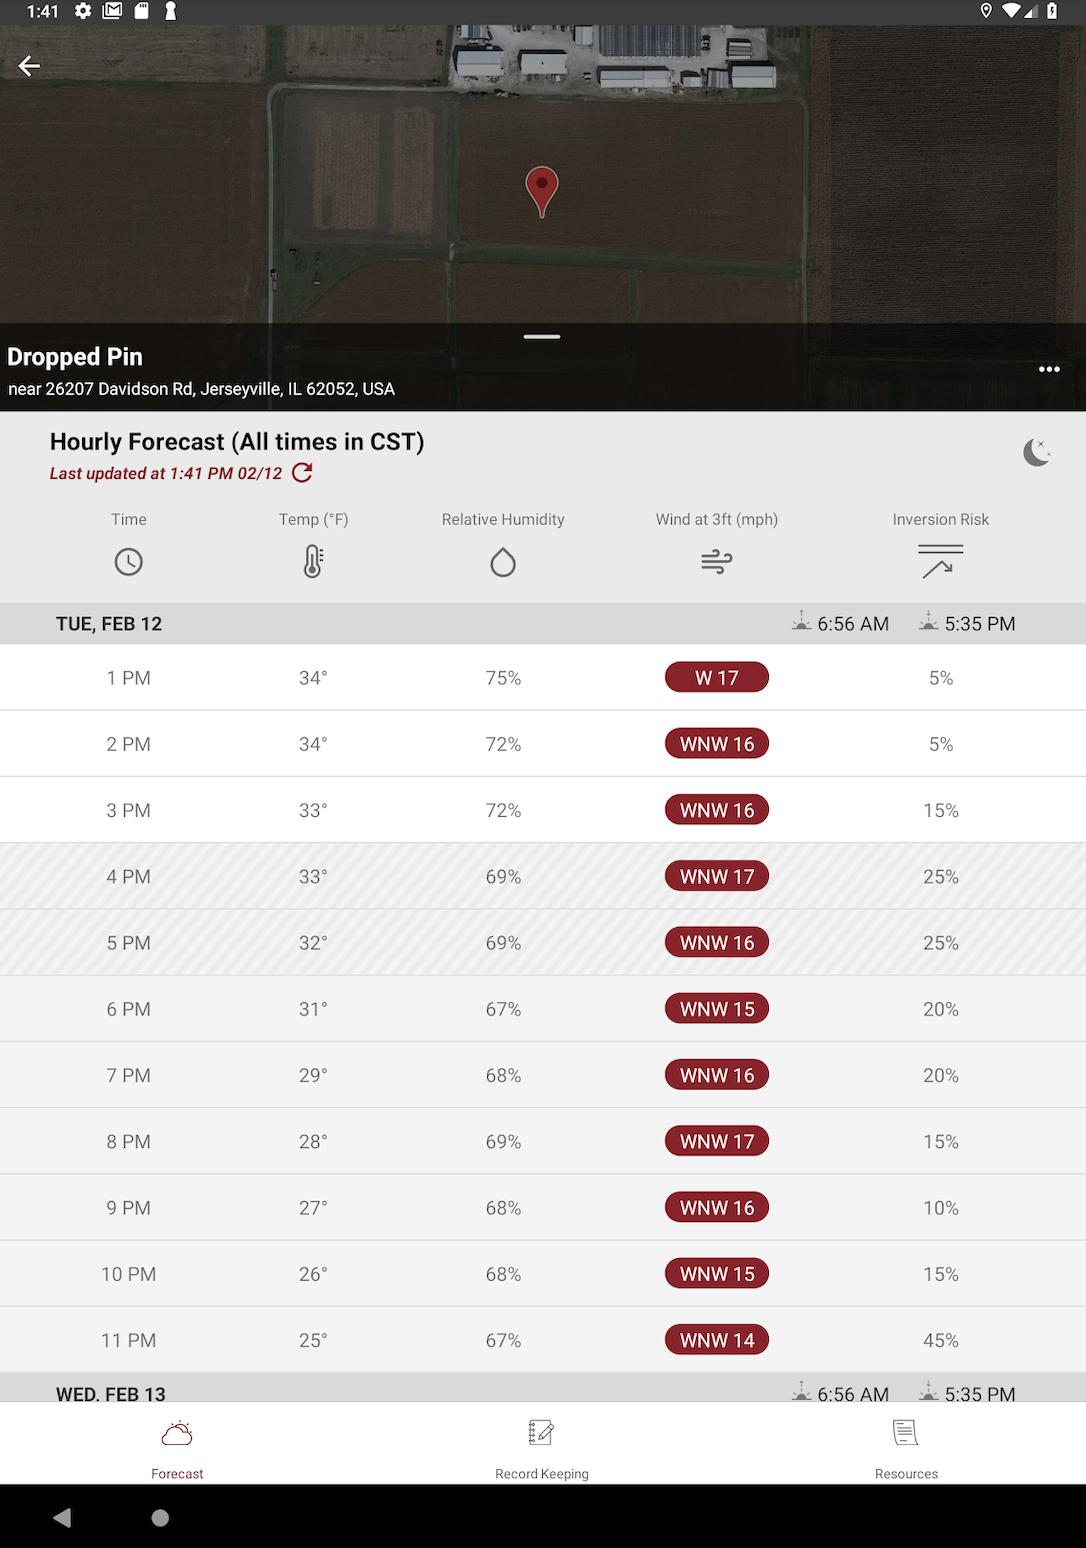Tap the drag handle above Dropped Pin

(x=542, y=337)
